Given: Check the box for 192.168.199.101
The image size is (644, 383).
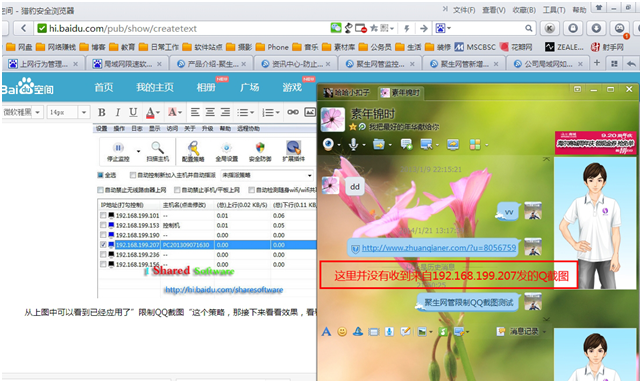Looking at the screenshot, I should pyautogui.click(x=103, y=216).
